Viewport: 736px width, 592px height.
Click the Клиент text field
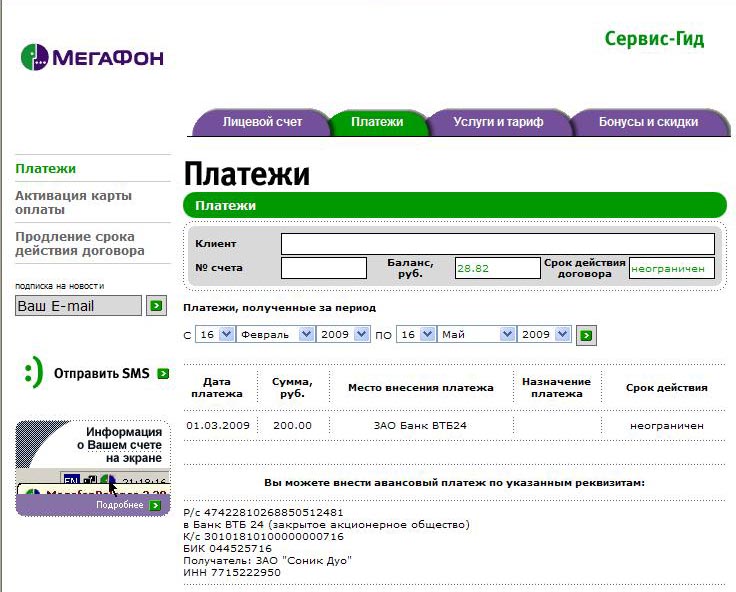click(x=497, y=244)
